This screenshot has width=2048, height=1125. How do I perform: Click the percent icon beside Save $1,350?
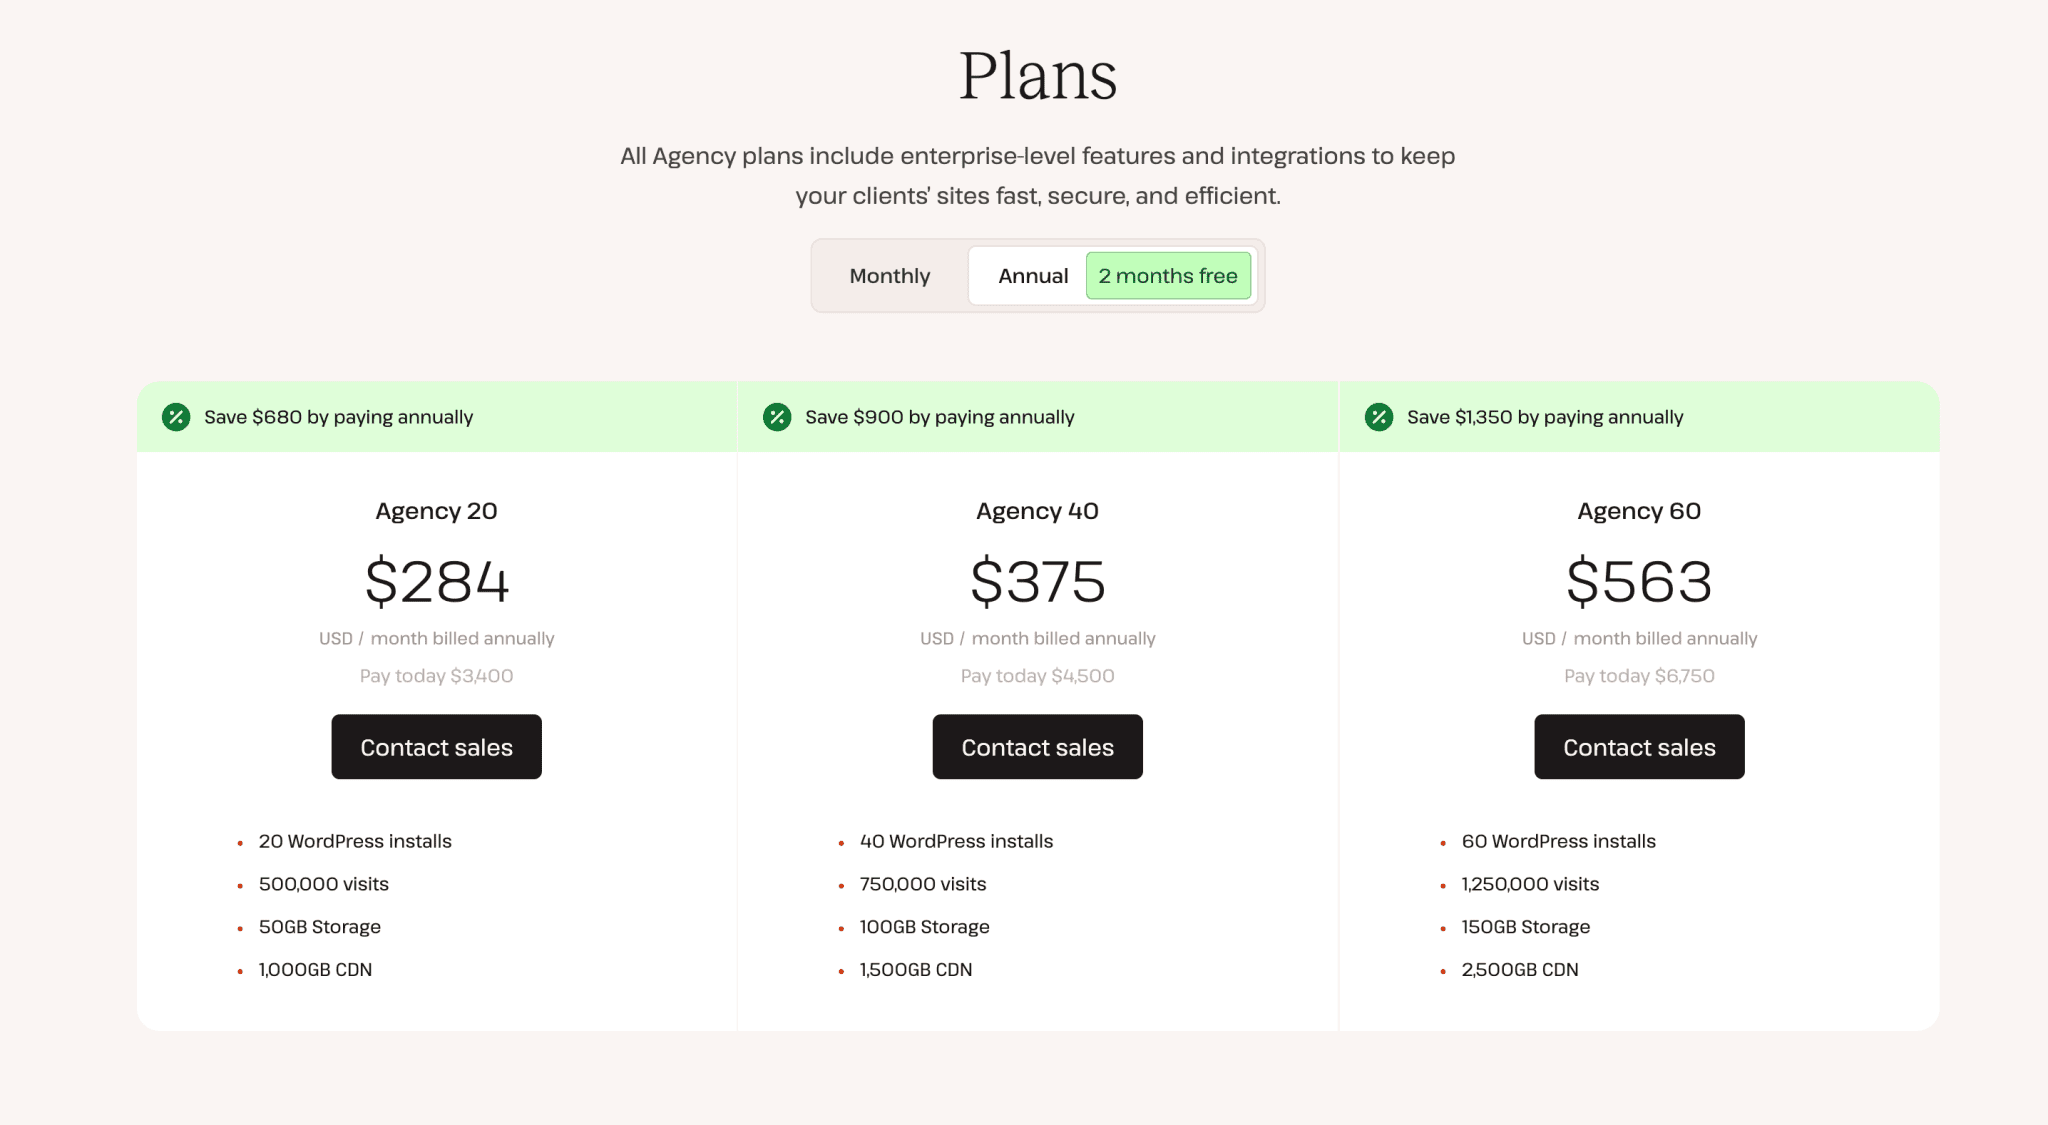pos(1379,417)
